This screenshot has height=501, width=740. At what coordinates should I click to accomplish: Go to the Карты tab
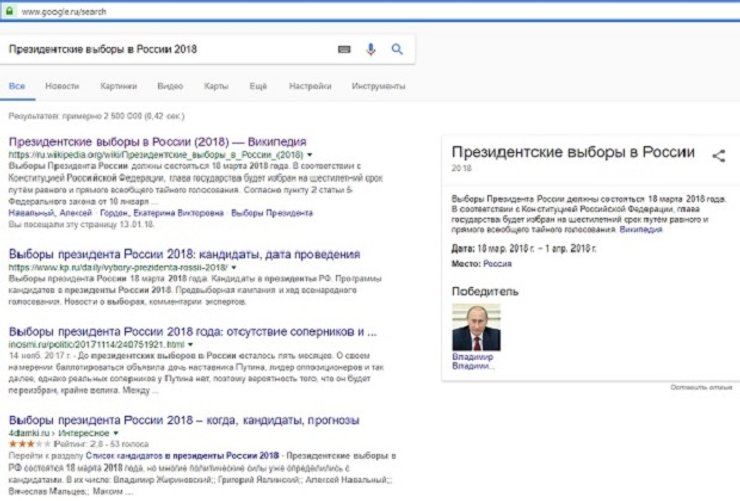(x=216, y=86)
